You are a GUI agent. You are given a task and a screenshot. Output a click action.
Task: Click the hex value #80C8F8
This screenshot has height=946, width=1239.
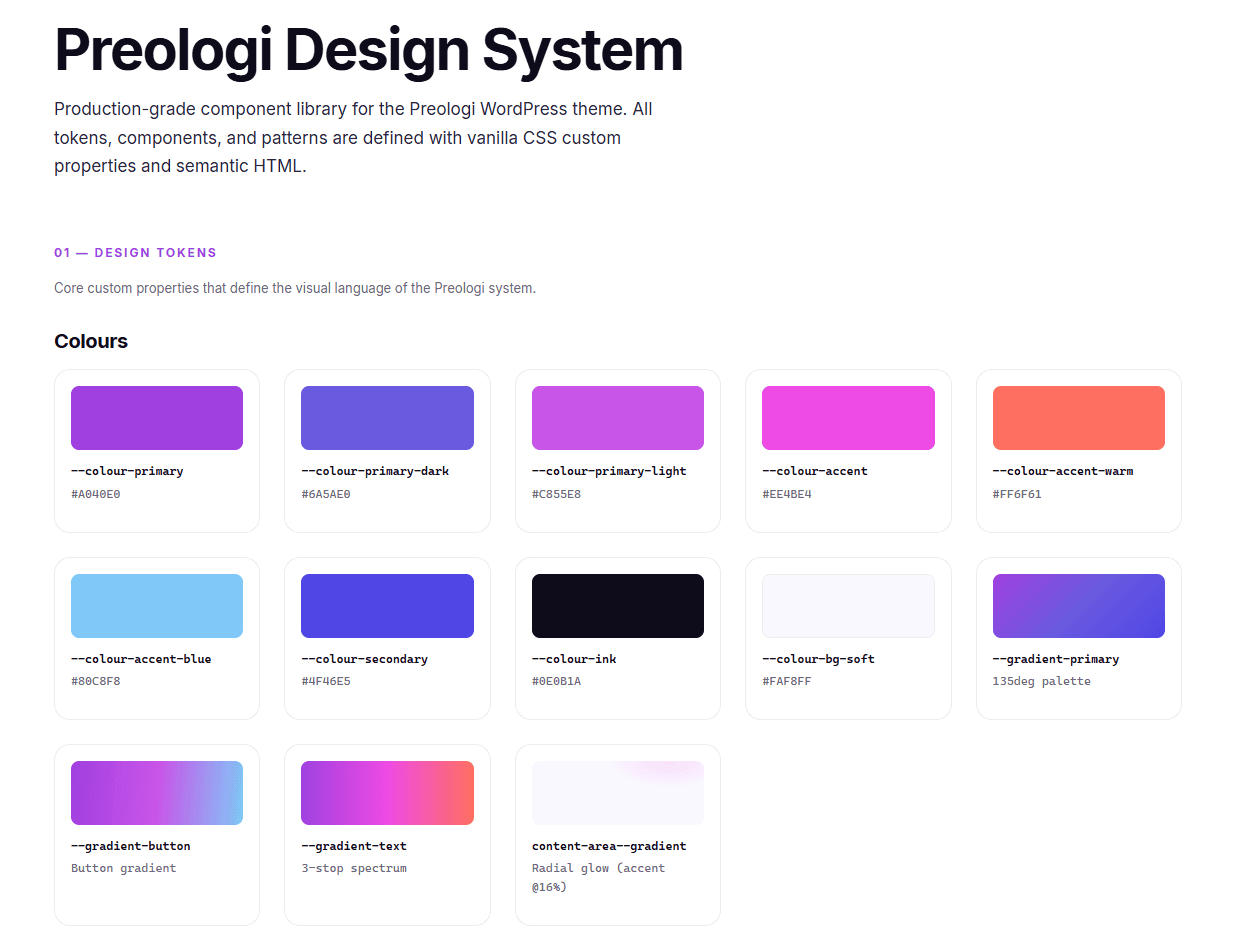tap(96, 682)
